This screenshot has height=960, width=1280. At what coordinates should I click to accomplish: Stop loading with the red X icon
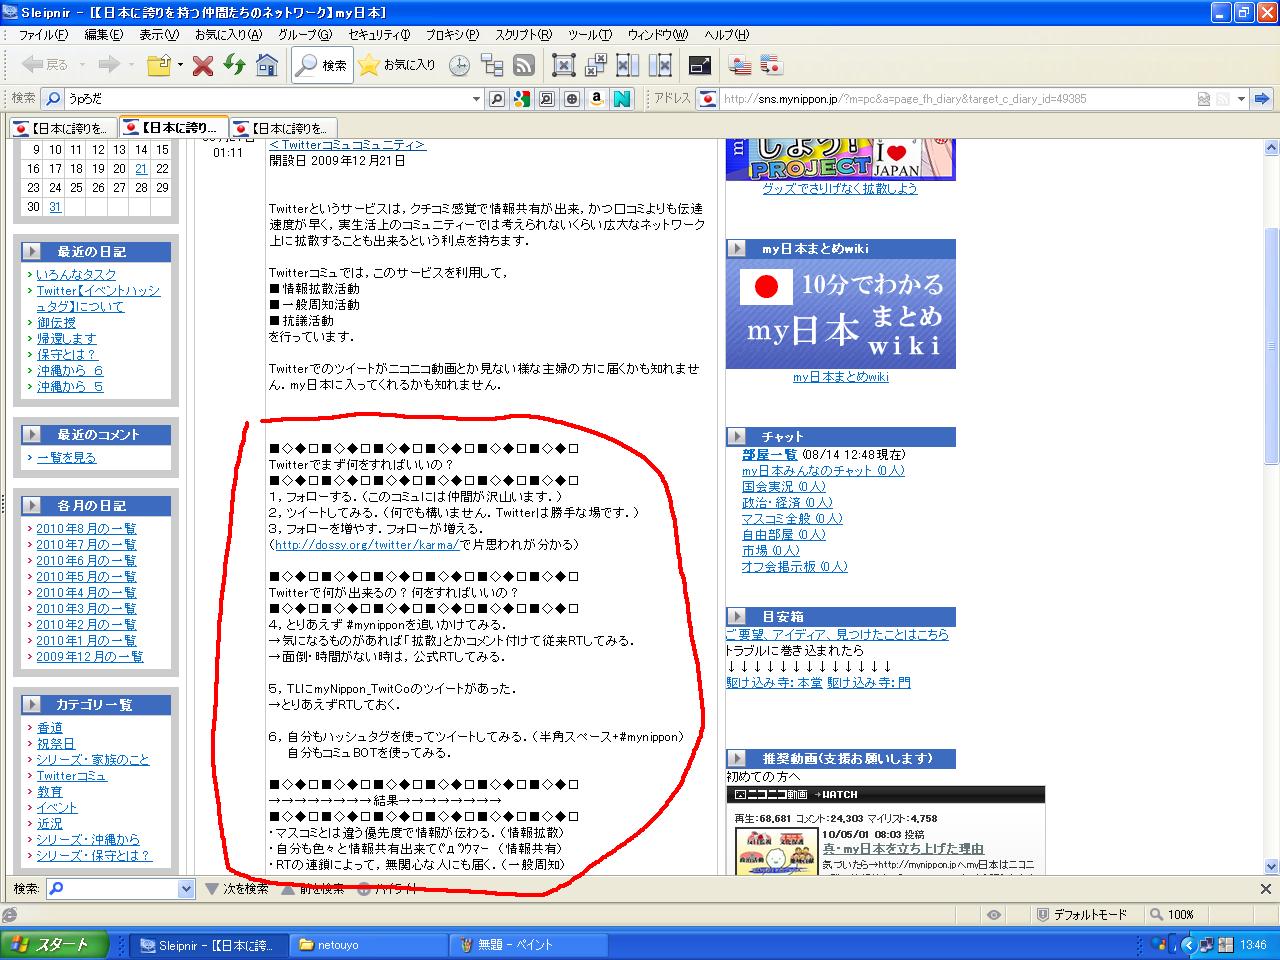click(203, 65)
